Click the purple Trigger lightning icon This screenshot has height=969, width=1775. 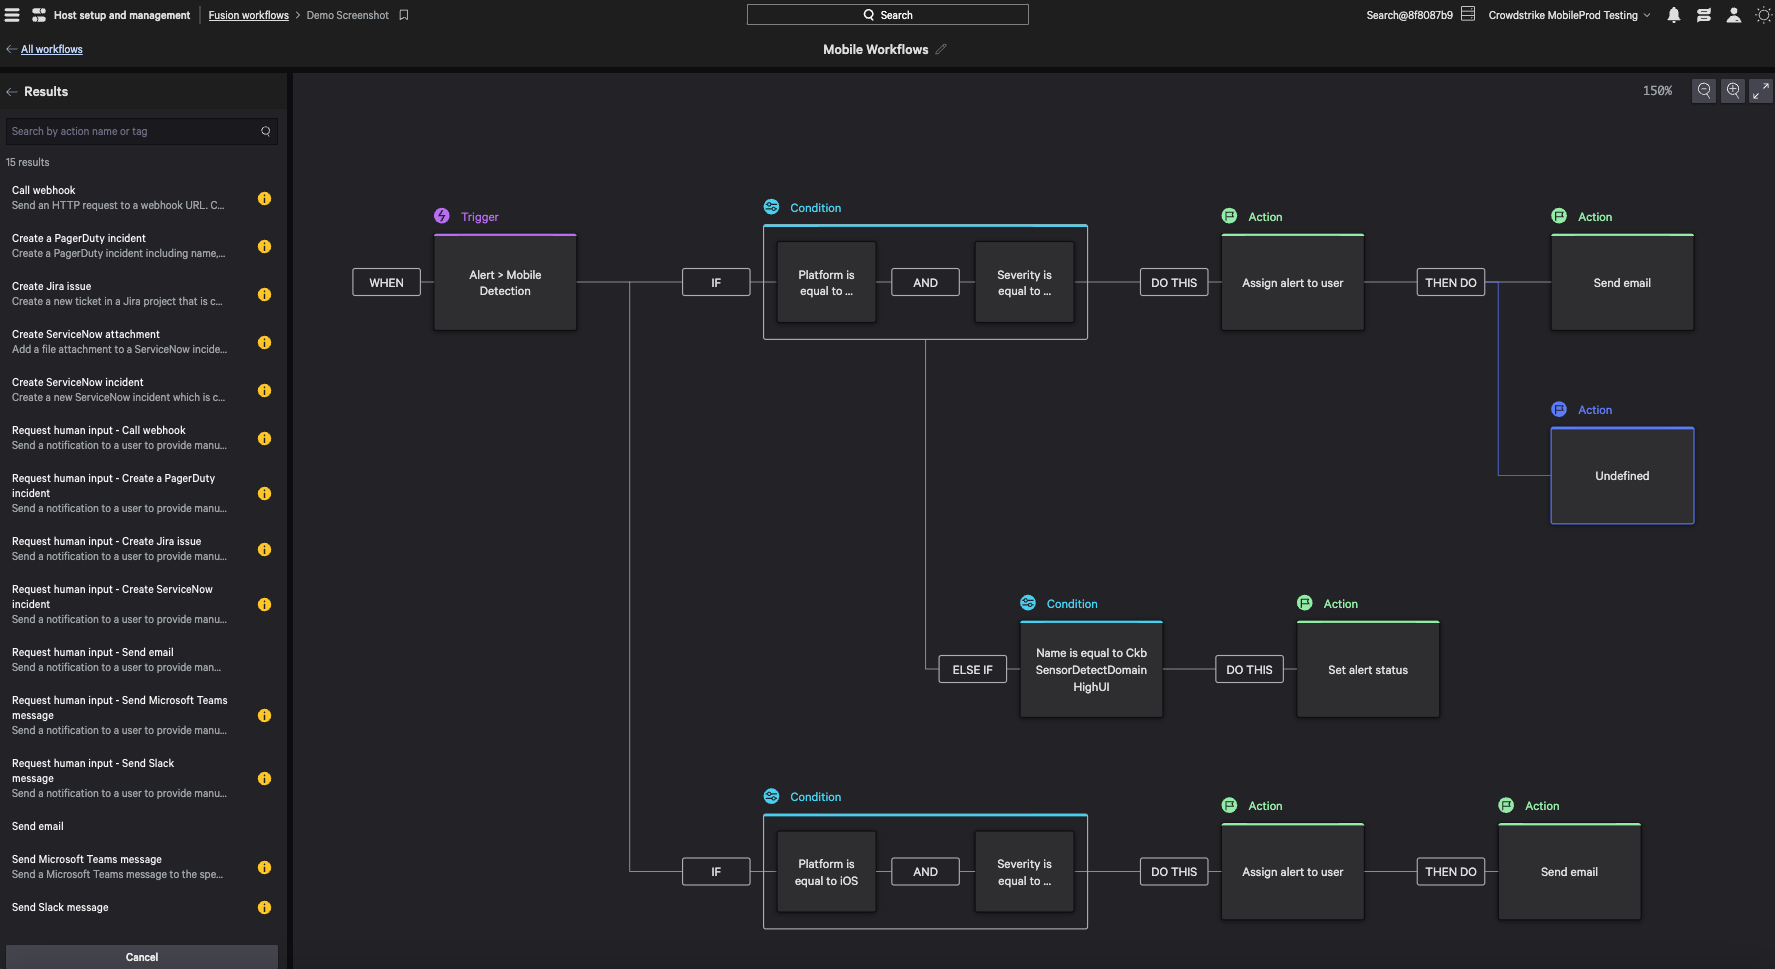442,216
